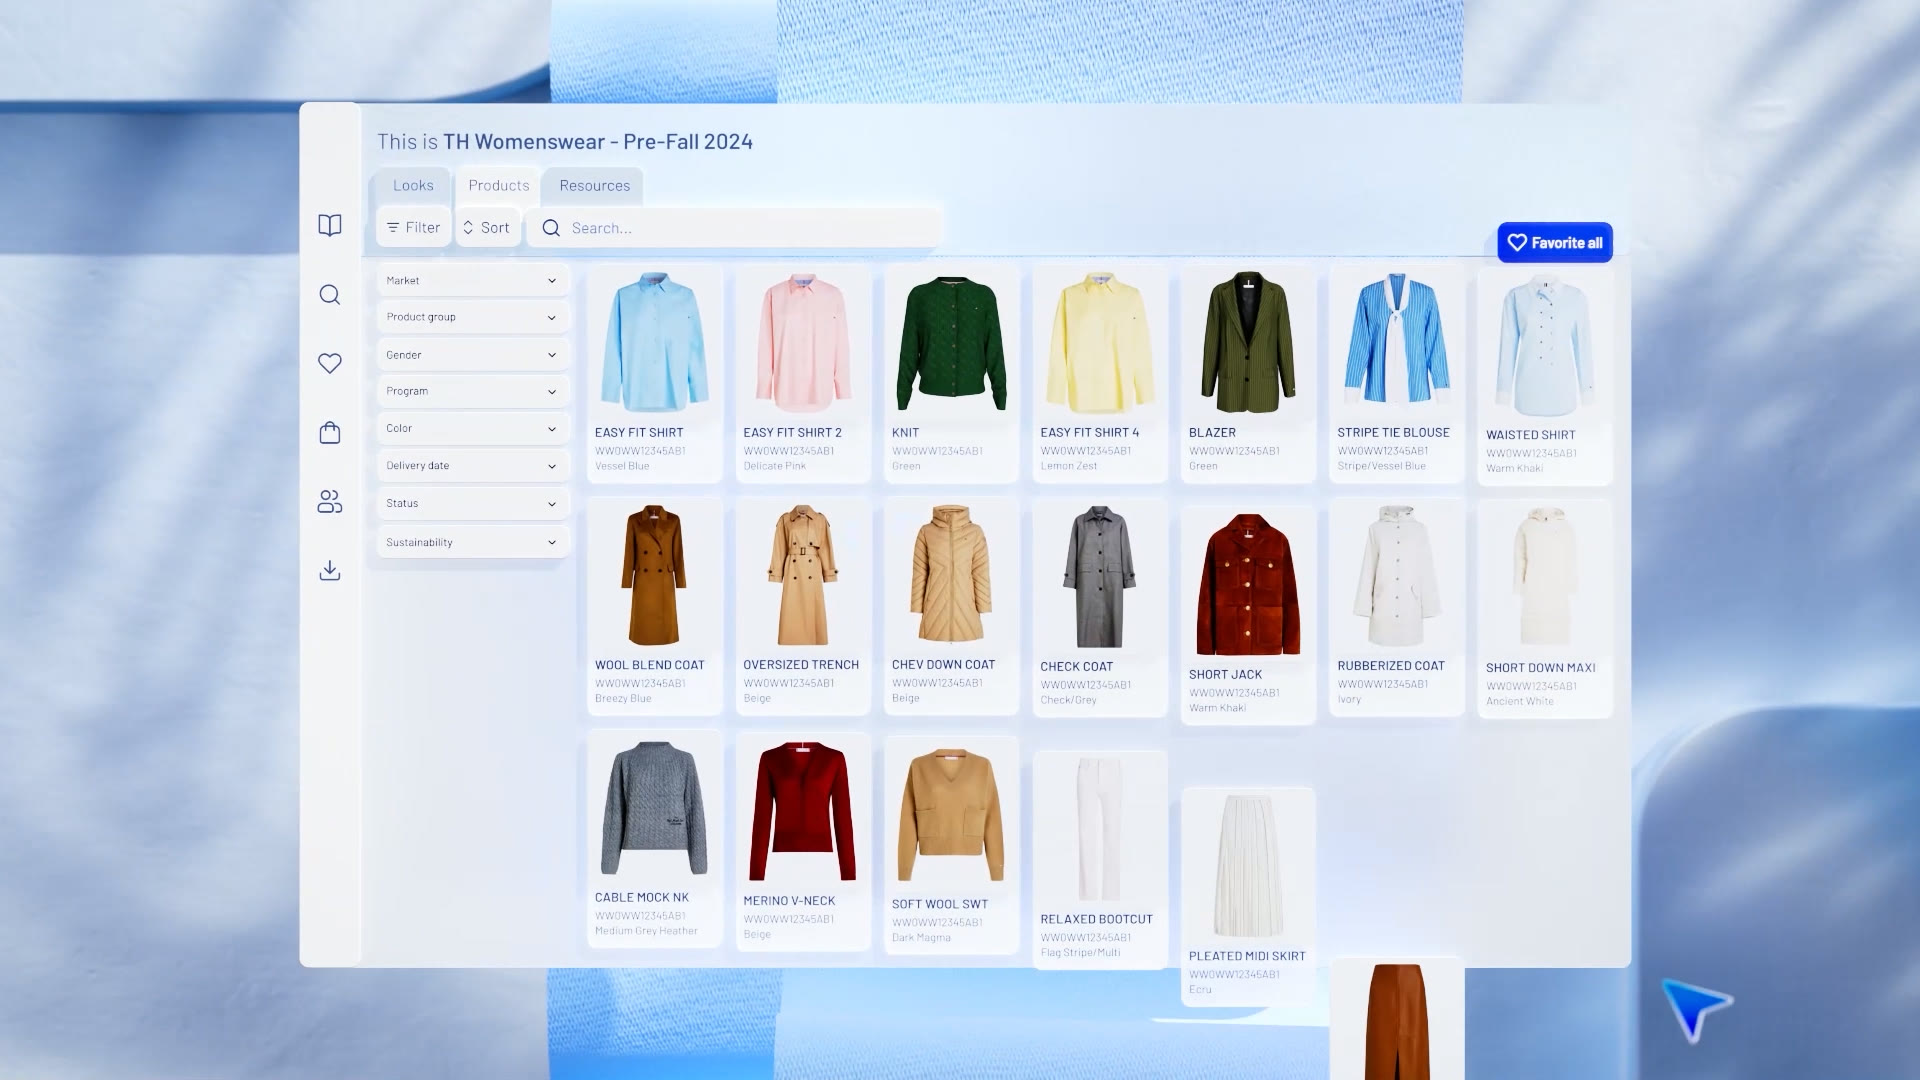Expand the Delivery date filter dropdown
1920x1080 pixels.
[x=473, y=466]
